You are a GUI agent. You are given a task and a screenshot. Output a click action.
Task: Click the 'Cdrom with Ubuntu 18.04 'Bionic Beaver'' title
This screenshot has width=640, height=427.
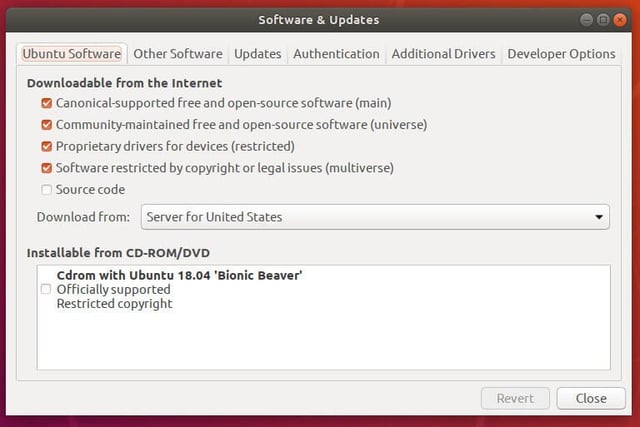click(180, 275)
